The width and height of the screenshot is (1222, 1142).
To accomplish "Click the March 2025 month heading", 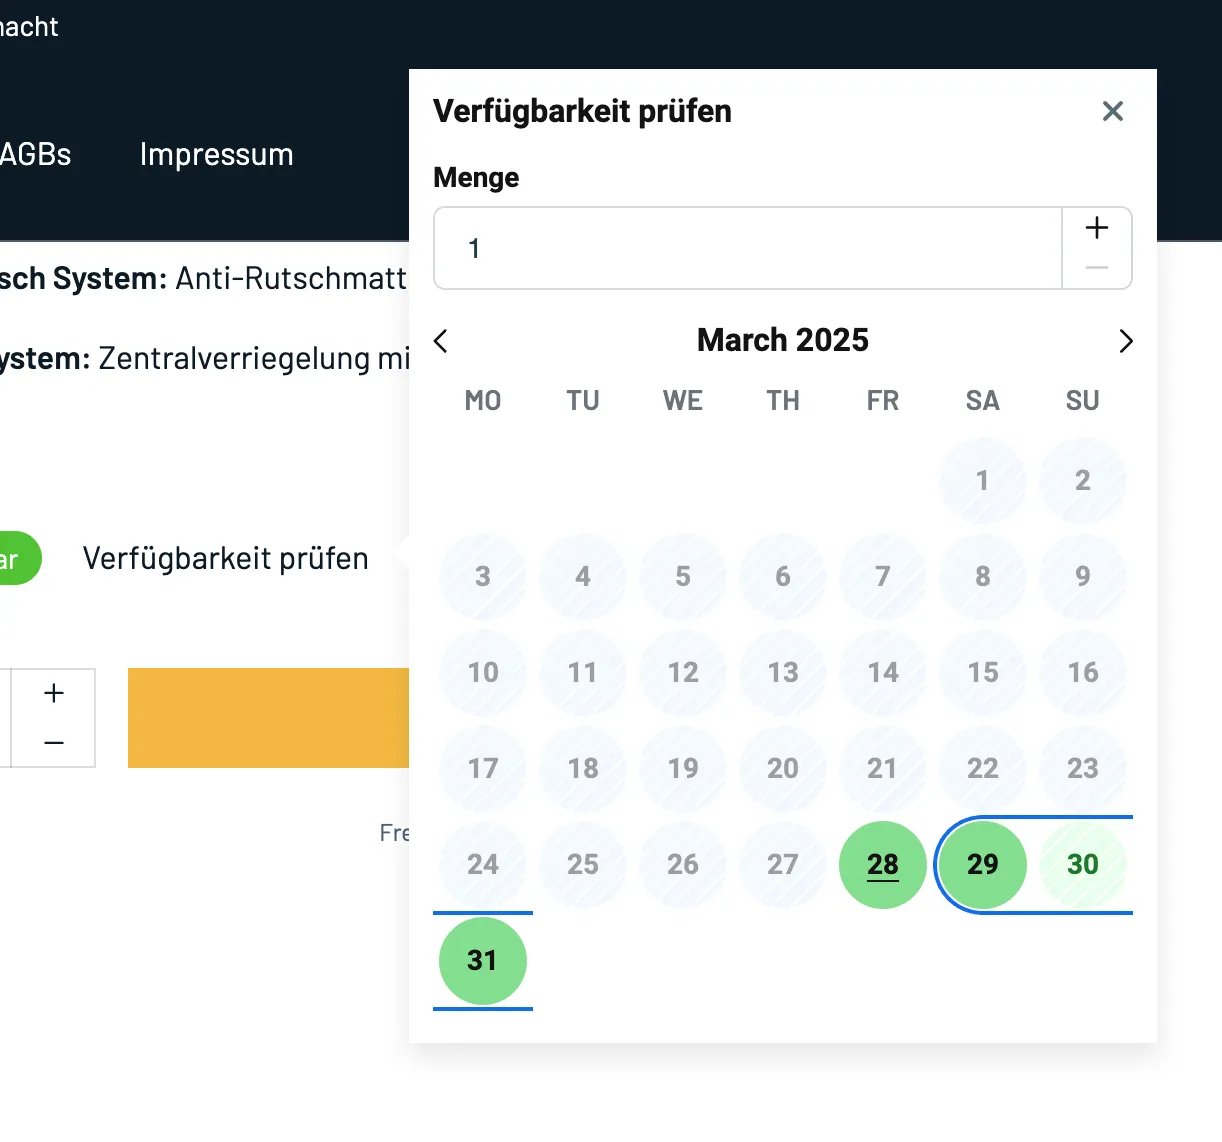I will coord(782,340).
